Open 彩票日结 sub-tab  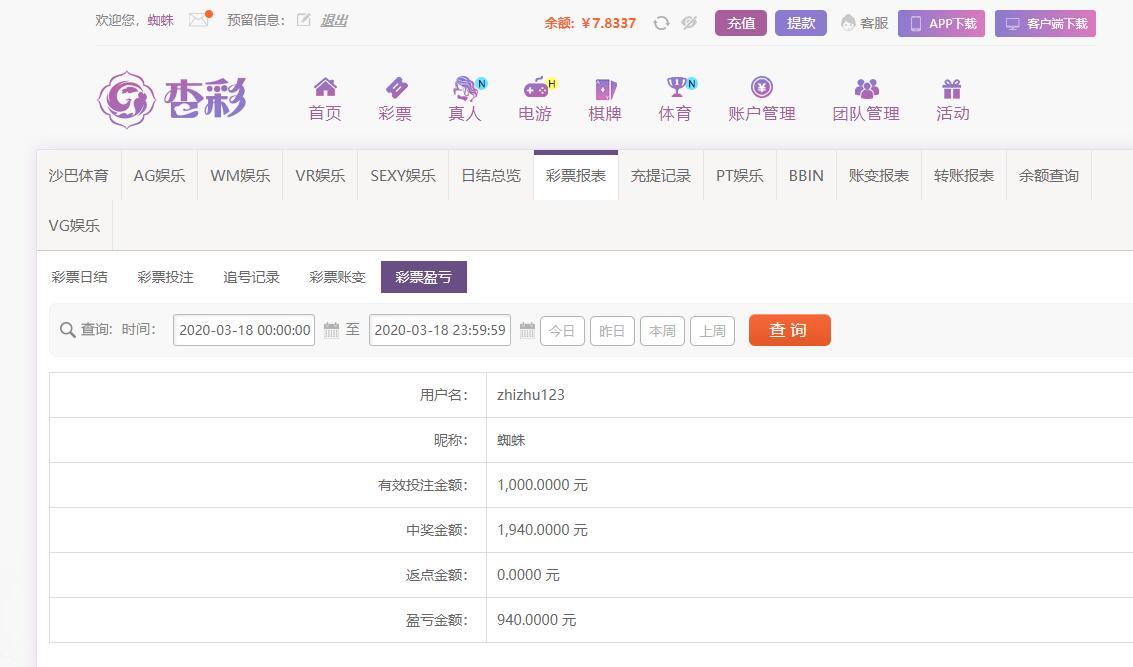79,277
